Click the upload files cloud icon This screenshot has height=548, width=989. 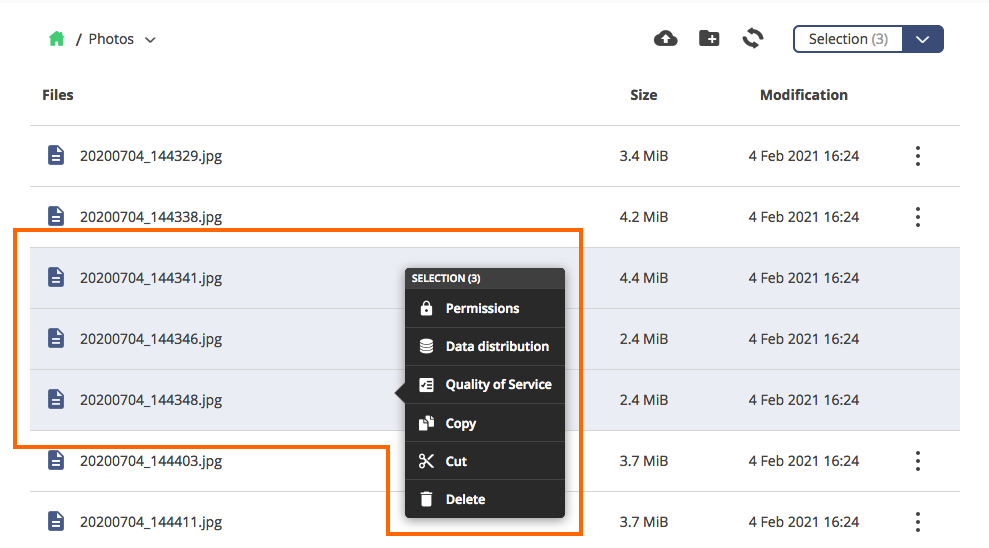pyautogui.click(x=665, y=38)
